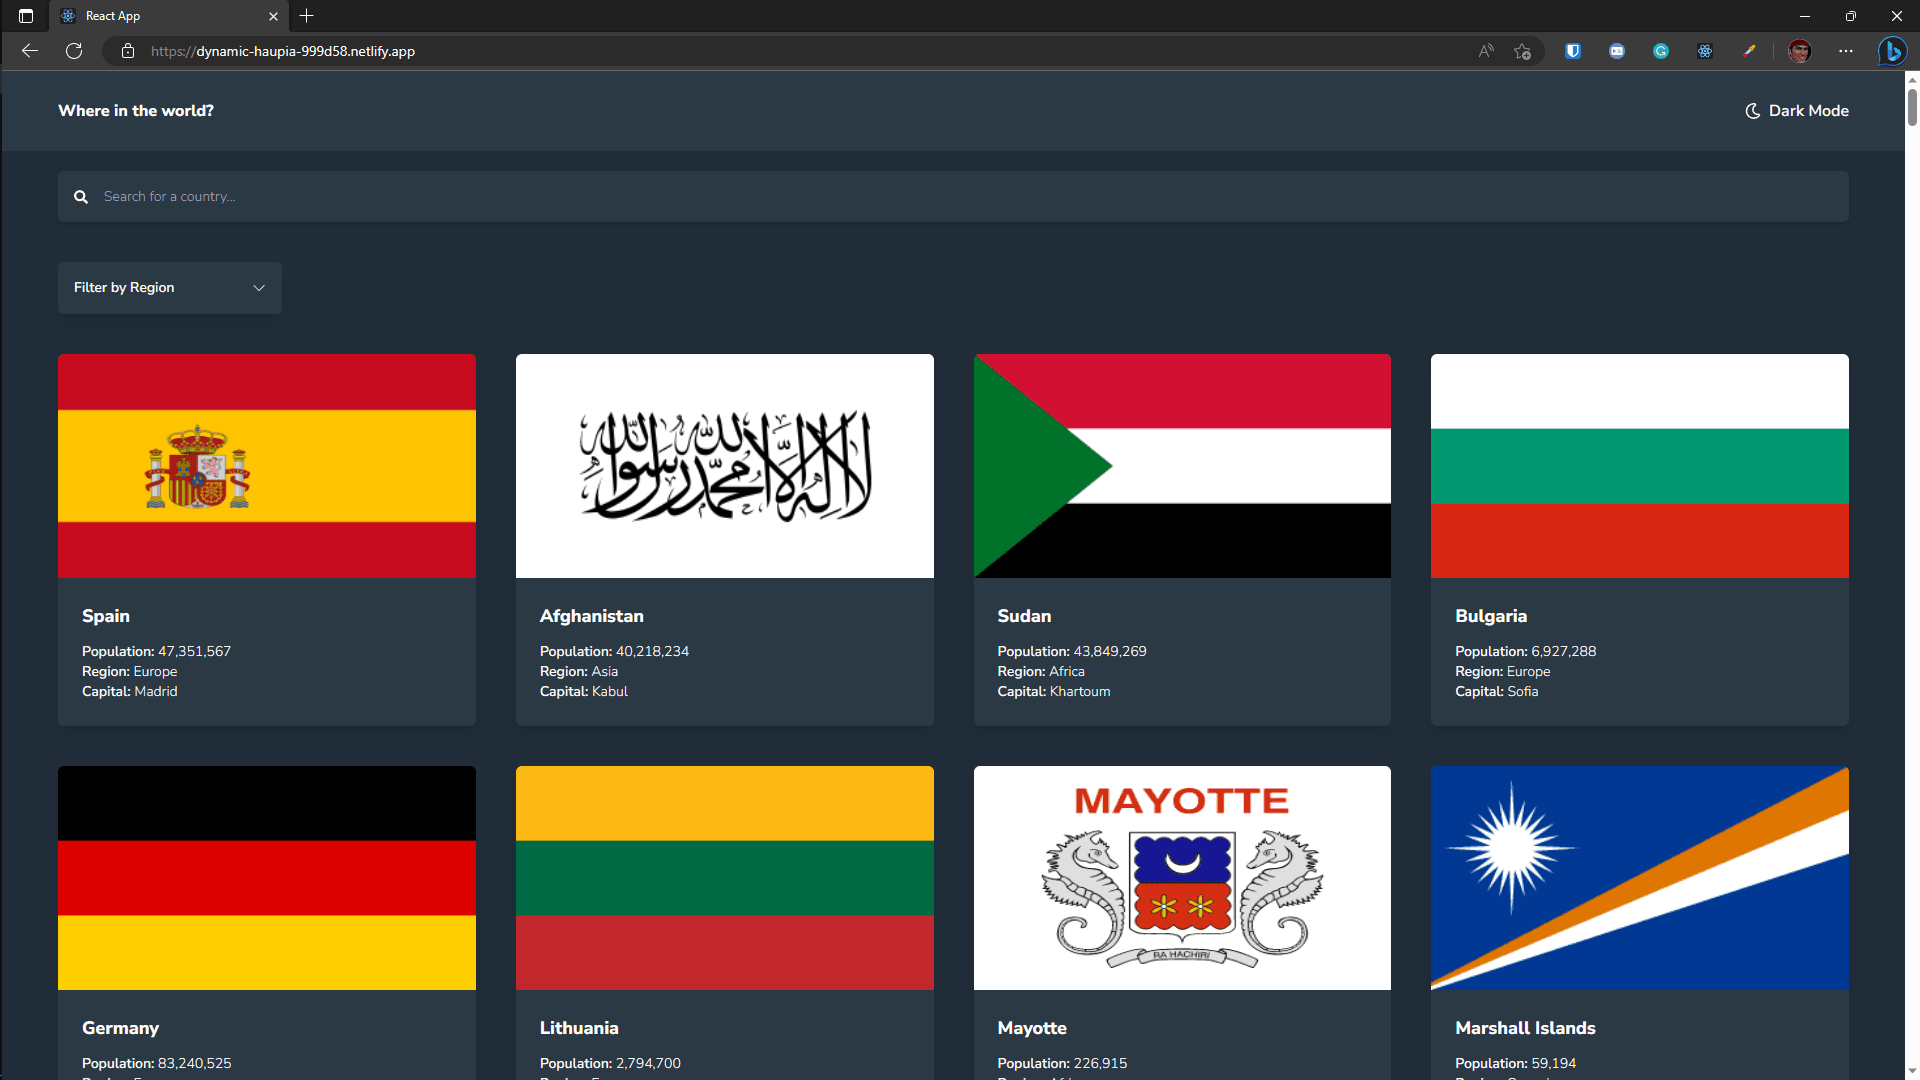The image size is (1920, 1080).
Task: Open the Lithuania flag image
Action: tap(725, 878)
